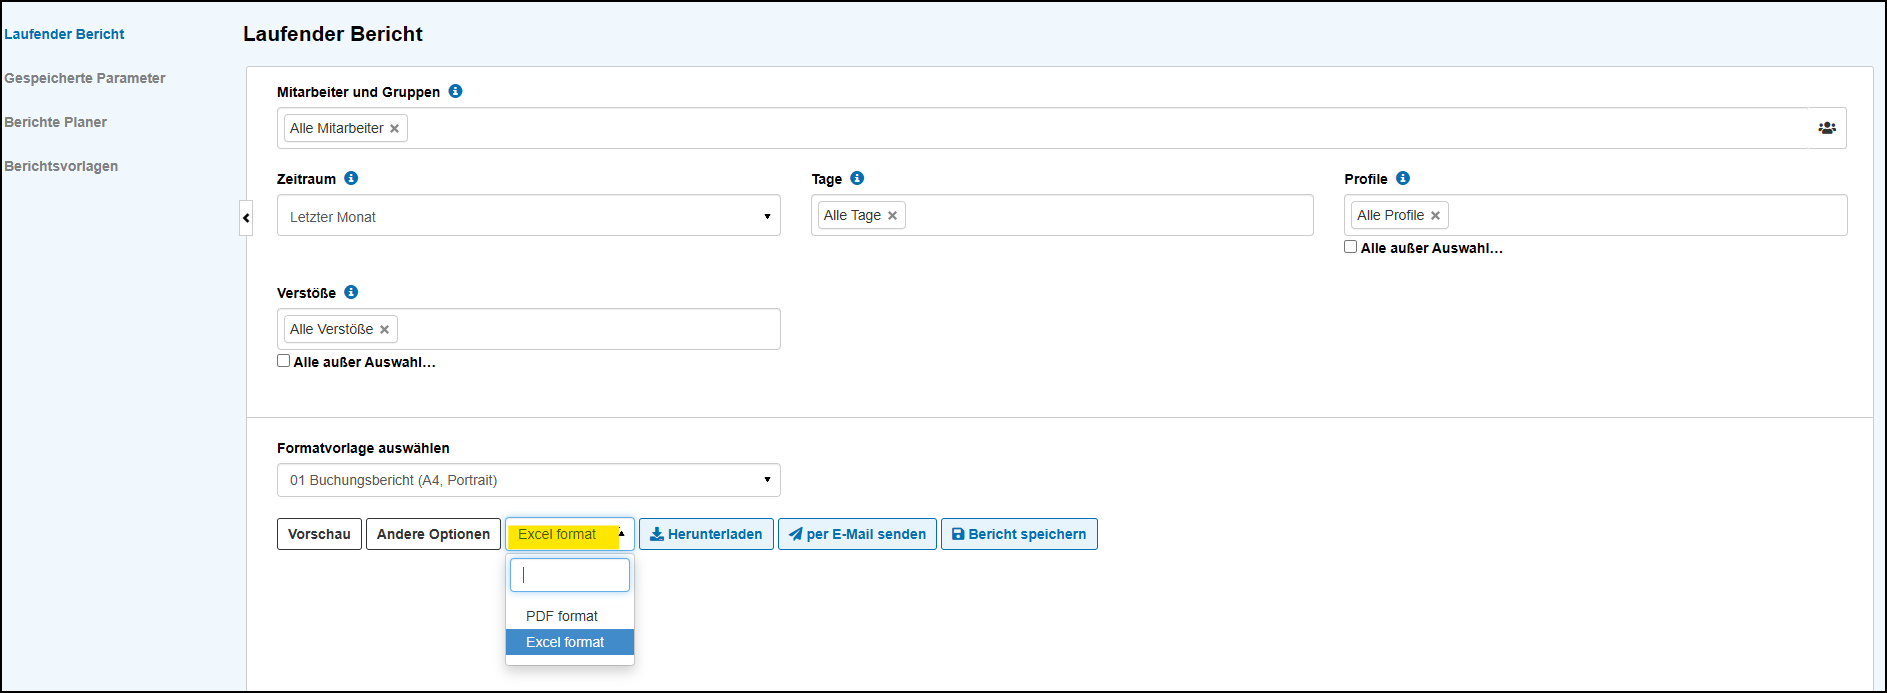Viewport: 1887px width, 693px height.
Task: Open employee group picker icon
Action: (x=1827, y=128)
